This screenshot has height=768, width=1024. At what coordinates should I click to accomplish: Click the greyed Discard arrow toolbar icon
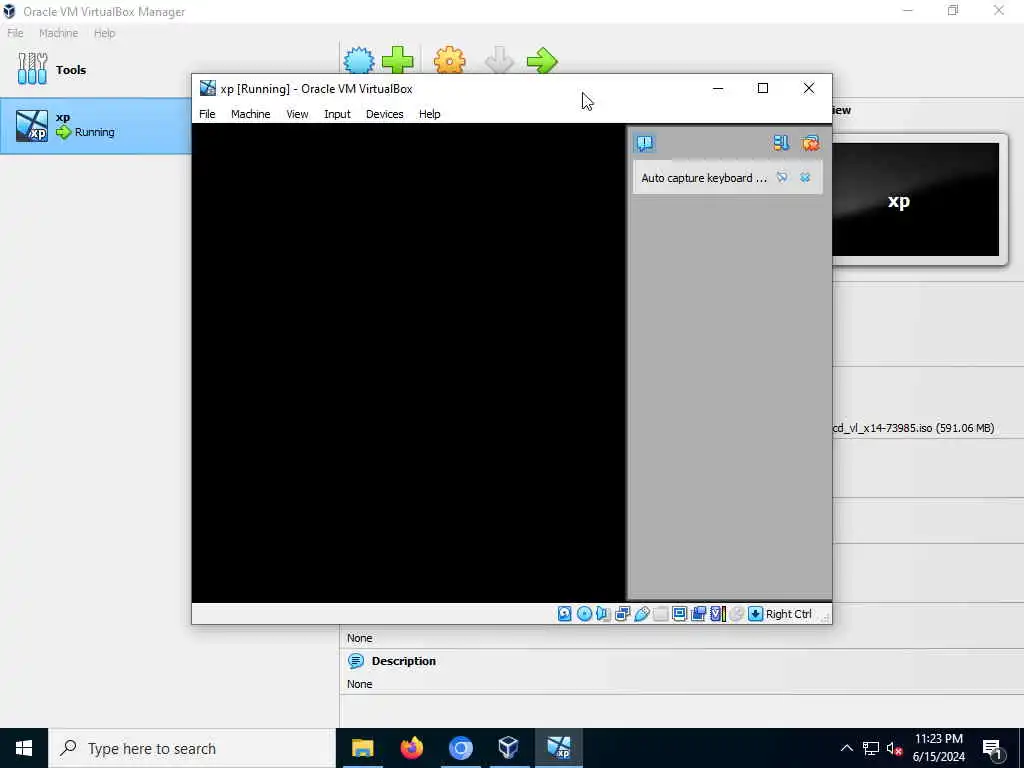(500, 61)
